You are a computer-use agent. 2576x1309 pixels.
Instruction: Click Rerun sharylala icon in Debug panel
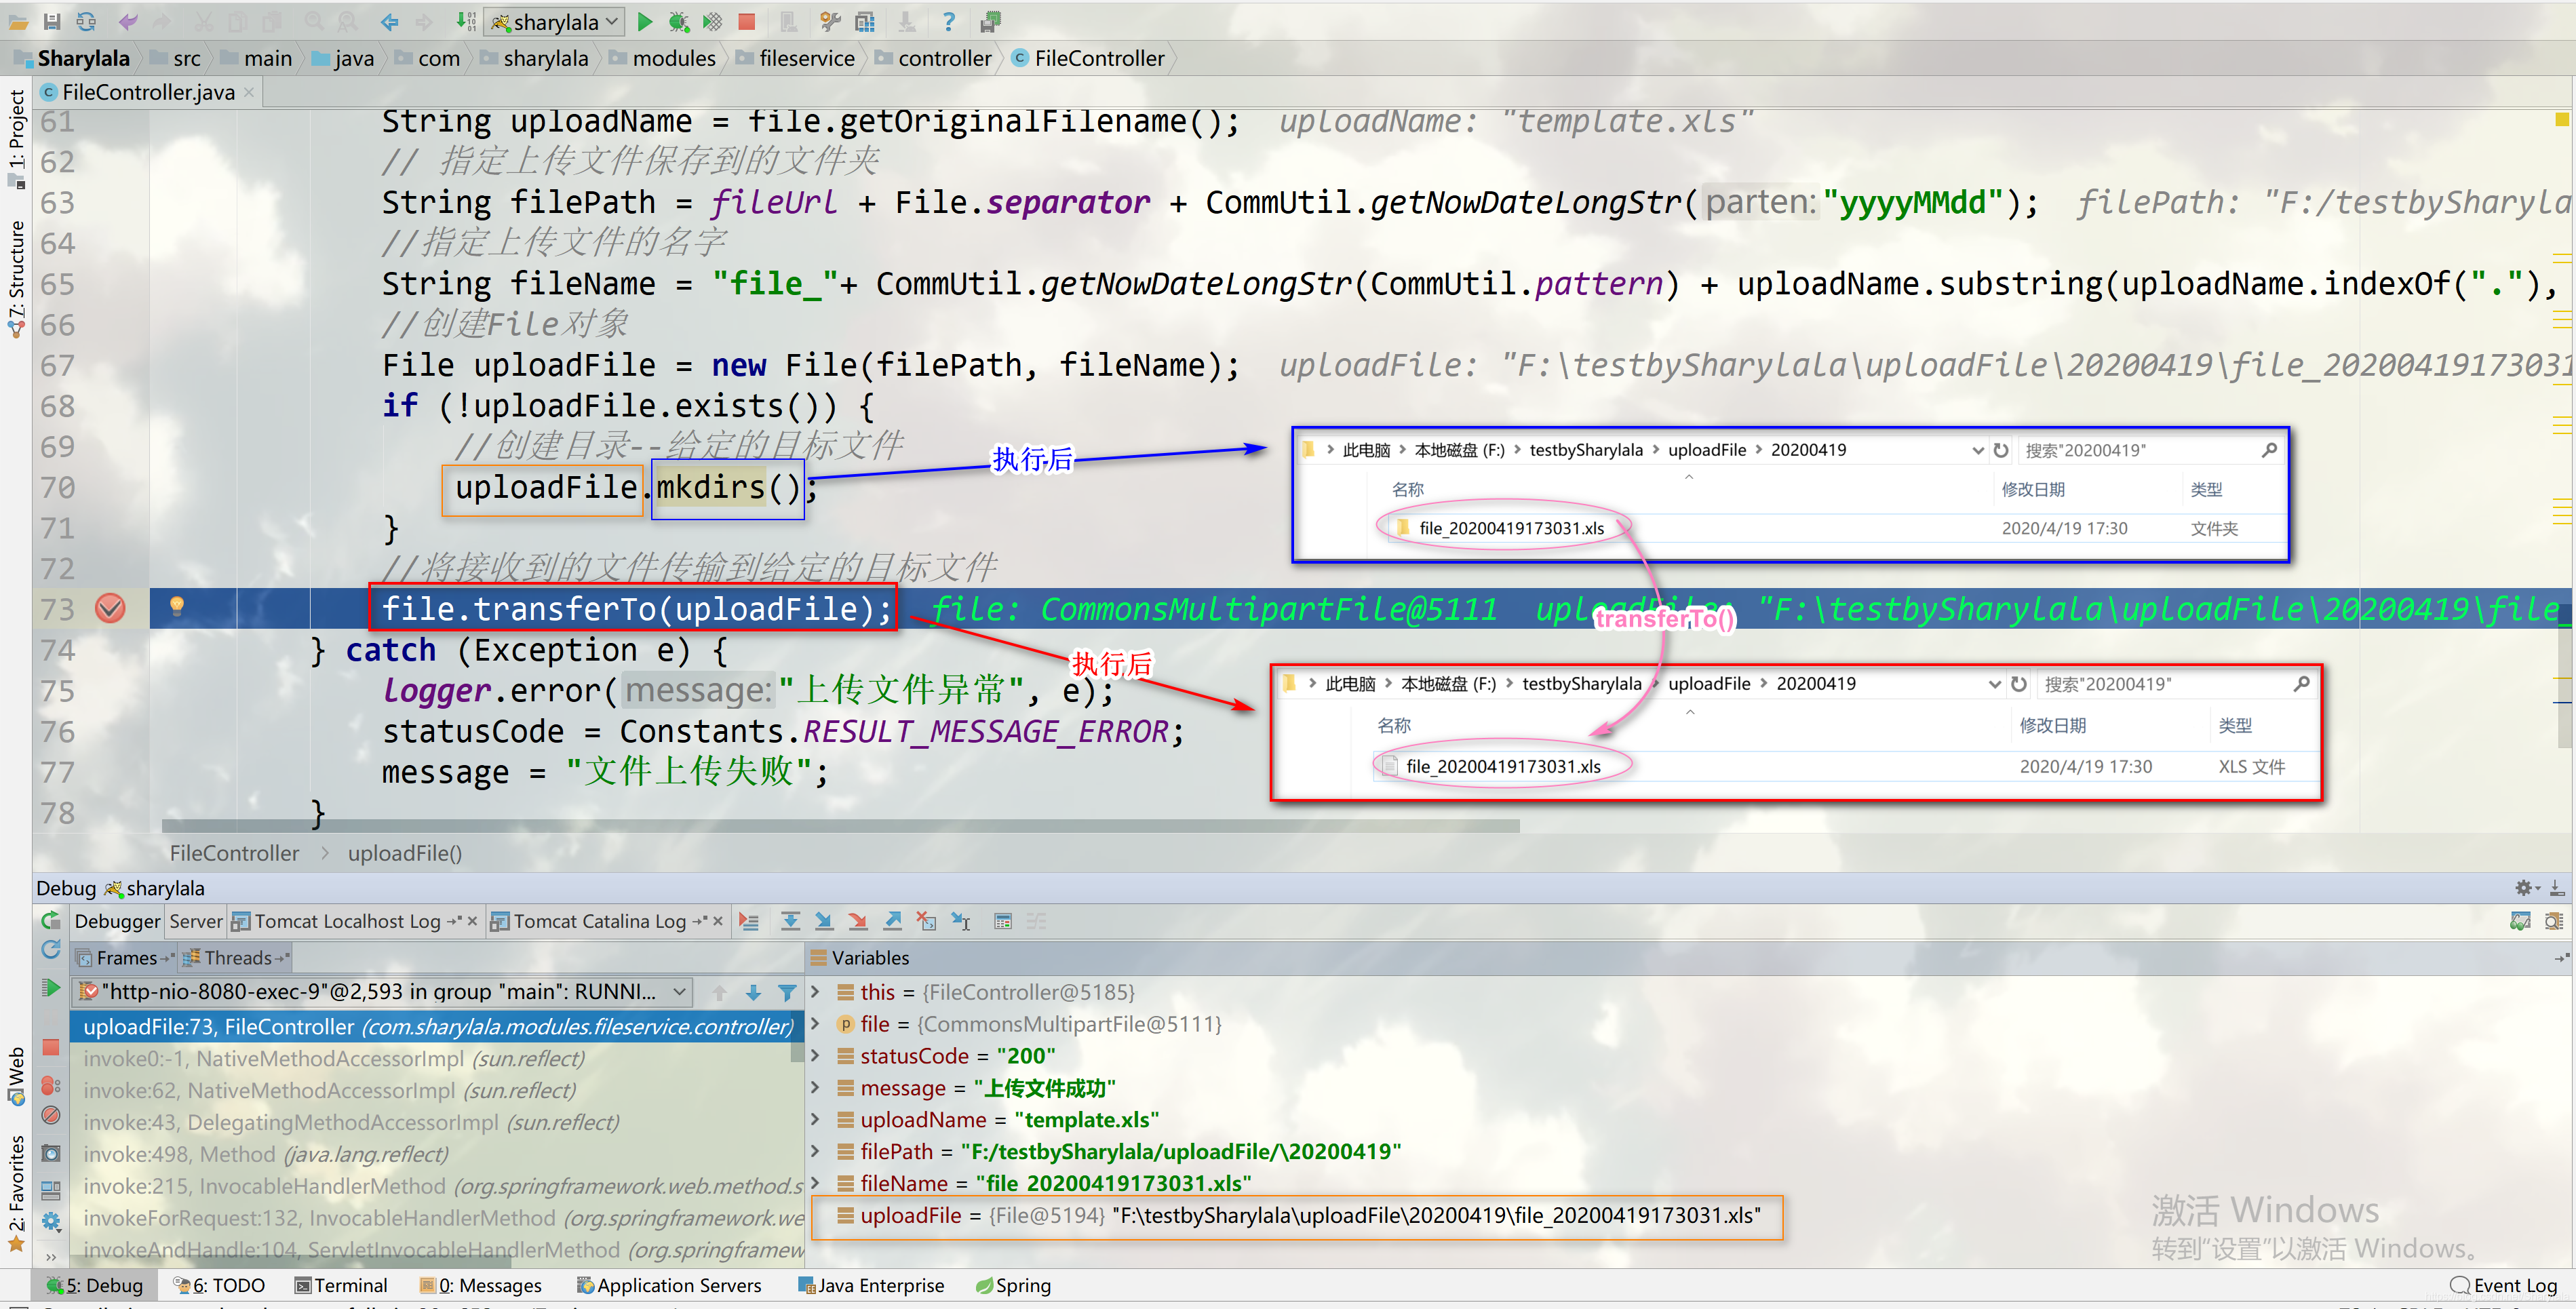coord(51,920)
